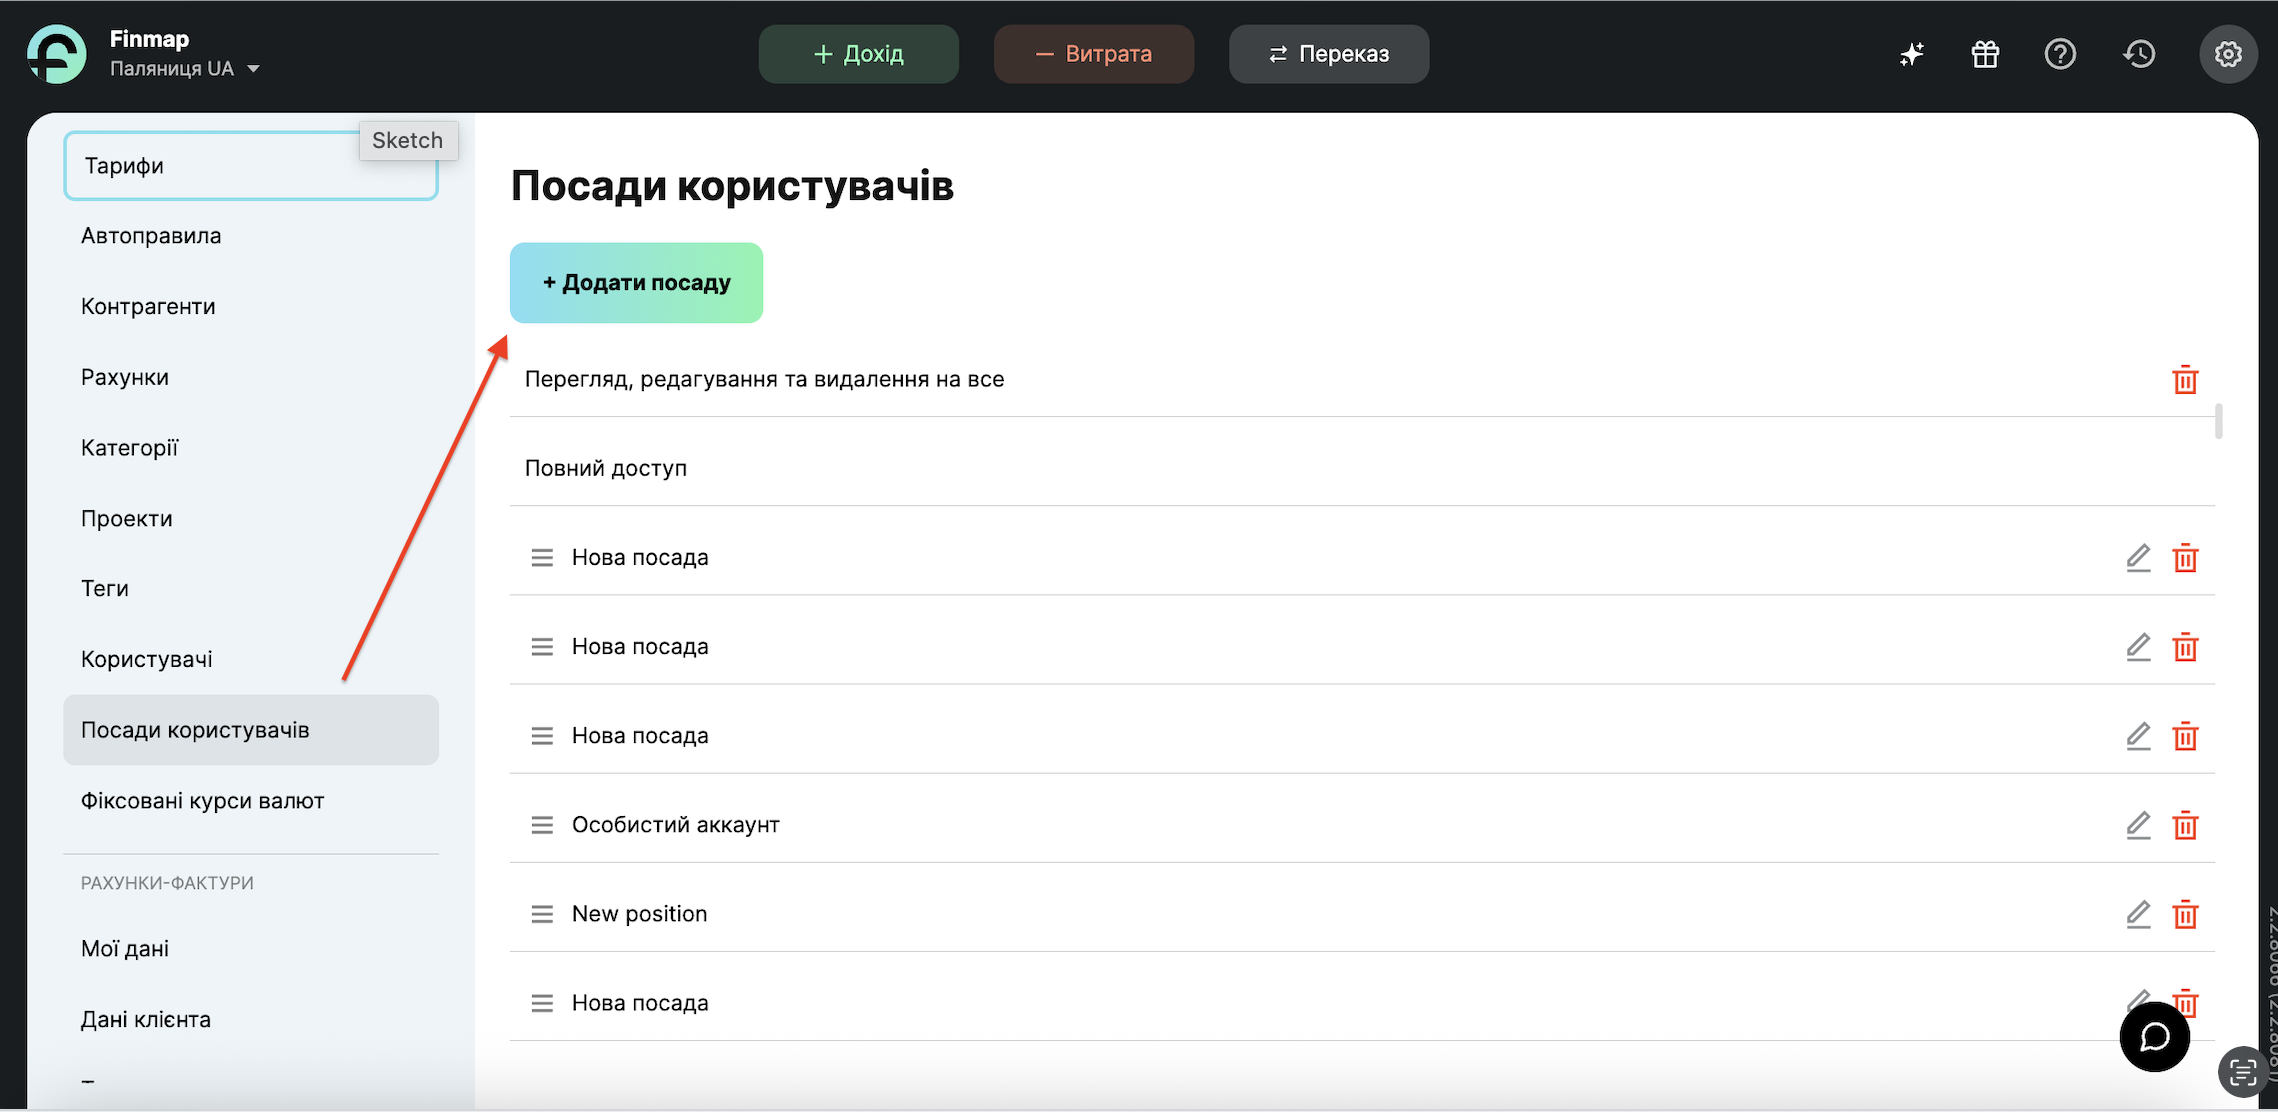Click drag handle beside 'Особистий аккаунт'
Image resolution: width=2278 pixels, height=1112 pixels.
(542, 825)
